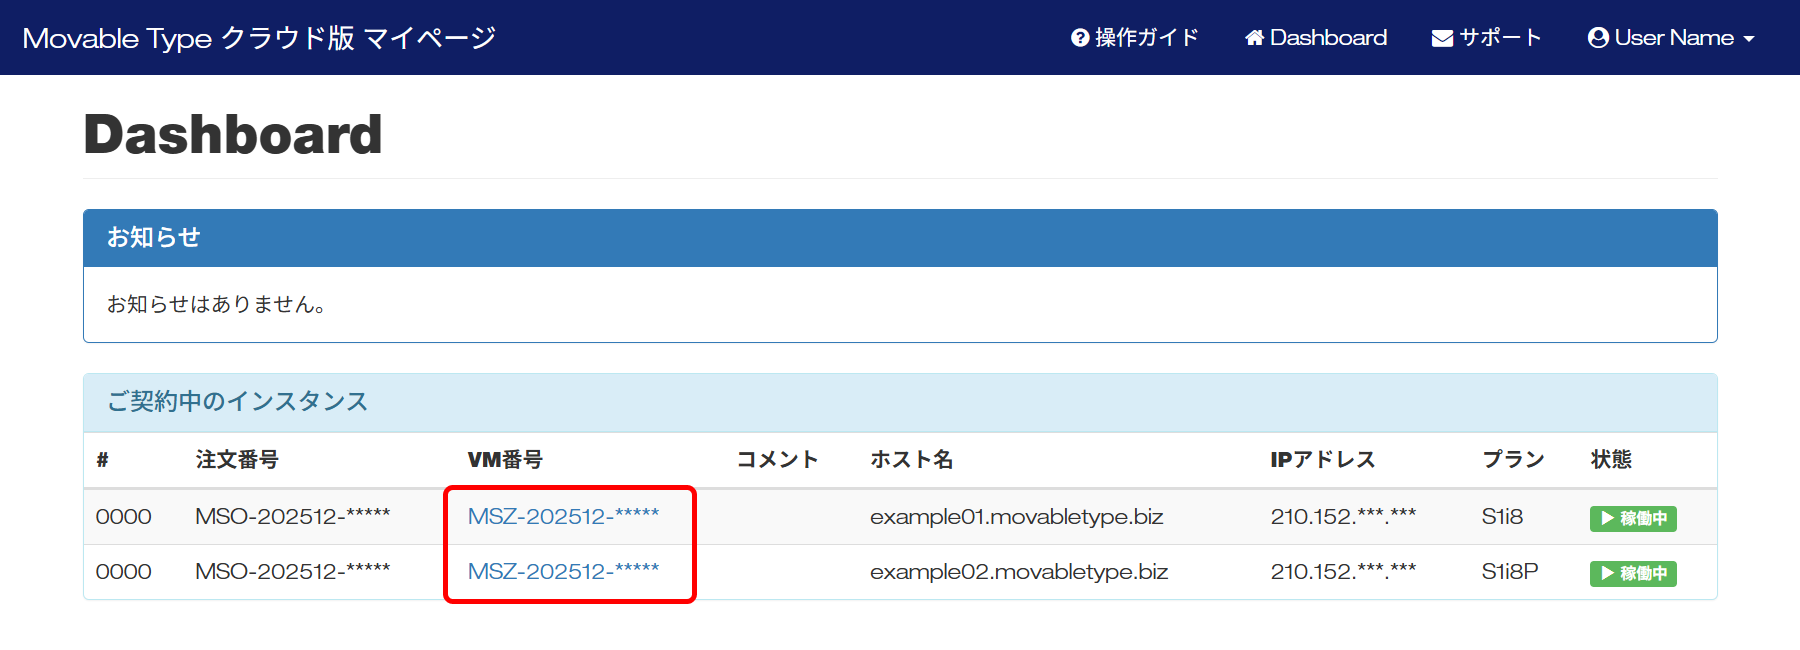This screenshot has height=650, width=1800.
Task: Click the 稼働中 status badge for plan S1i8
Action: (x=1633, y=518)
